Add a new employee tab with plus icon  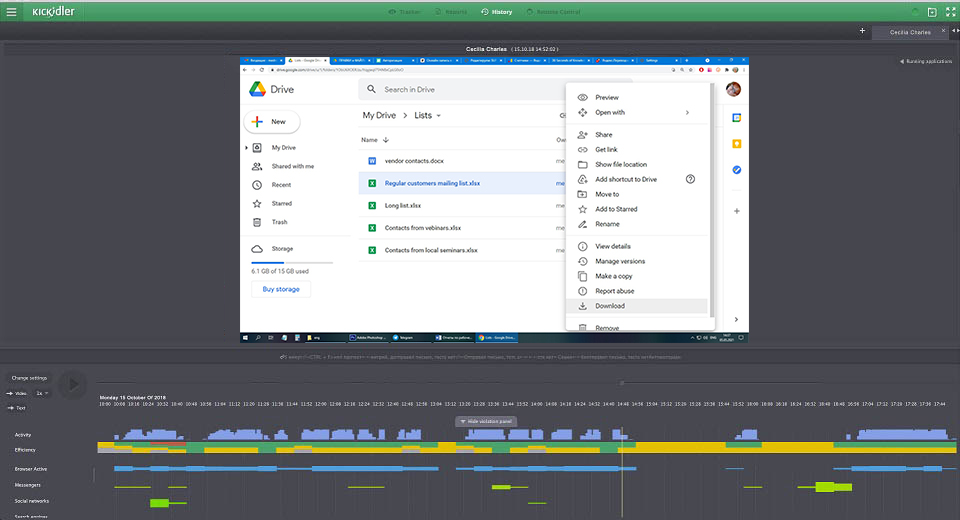pos(862,31)
